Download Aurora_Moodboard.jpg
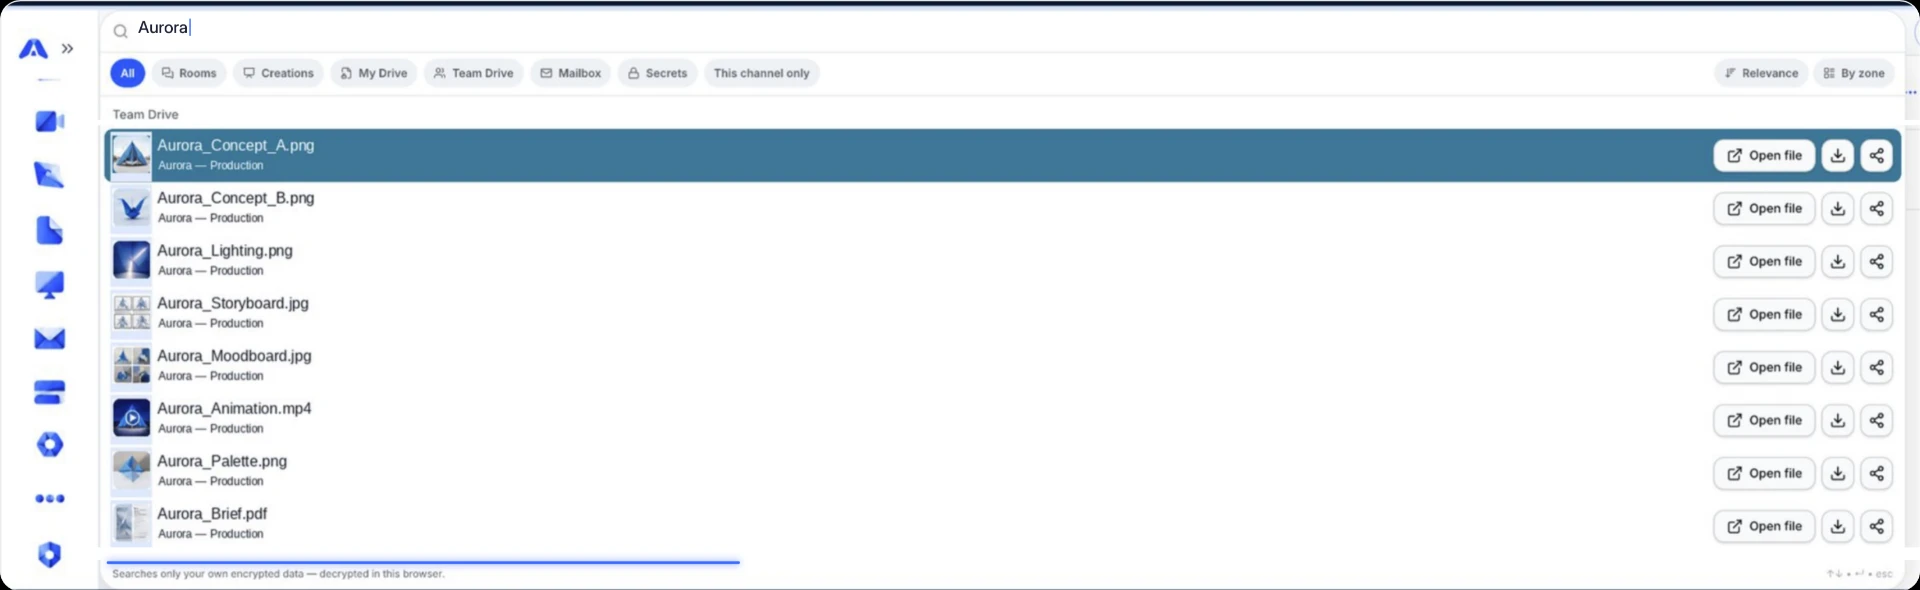Screen dimensions: 1920x590 (x=1837, y=367)
